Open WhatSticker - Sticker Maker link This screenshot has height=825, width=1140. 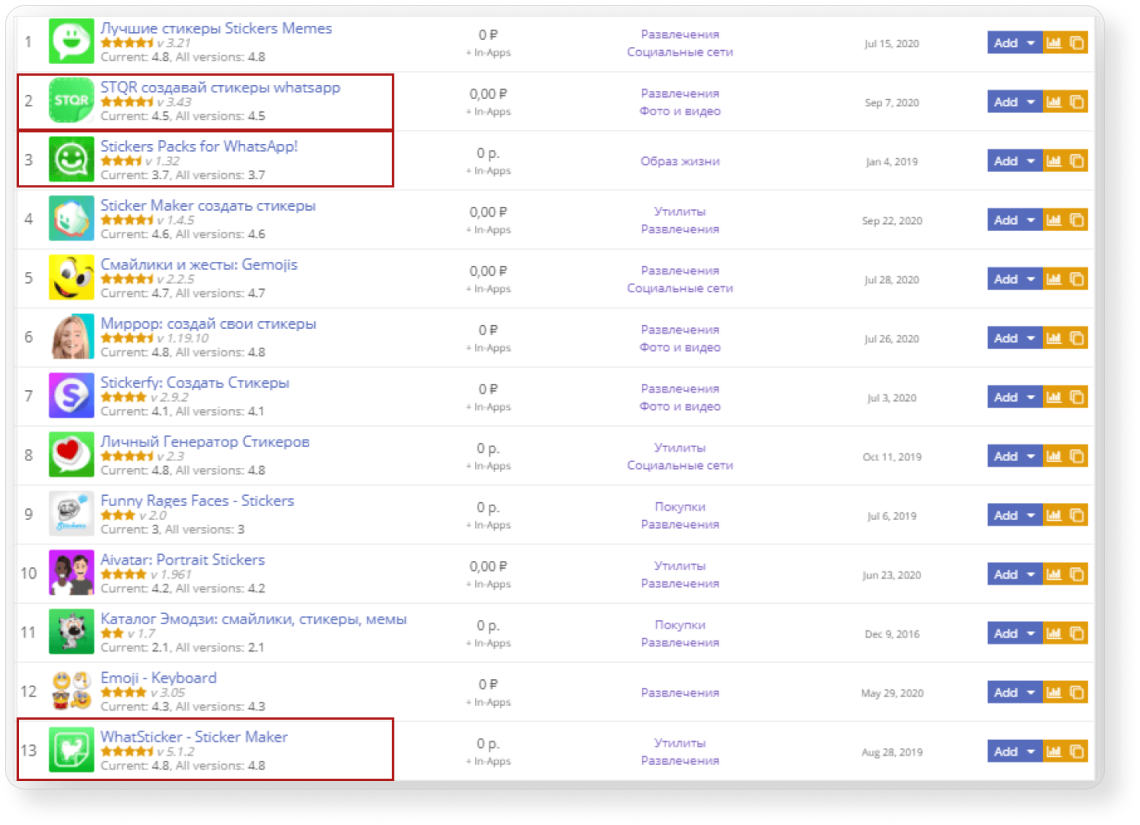pyautogui.click(x=194, y=737)
